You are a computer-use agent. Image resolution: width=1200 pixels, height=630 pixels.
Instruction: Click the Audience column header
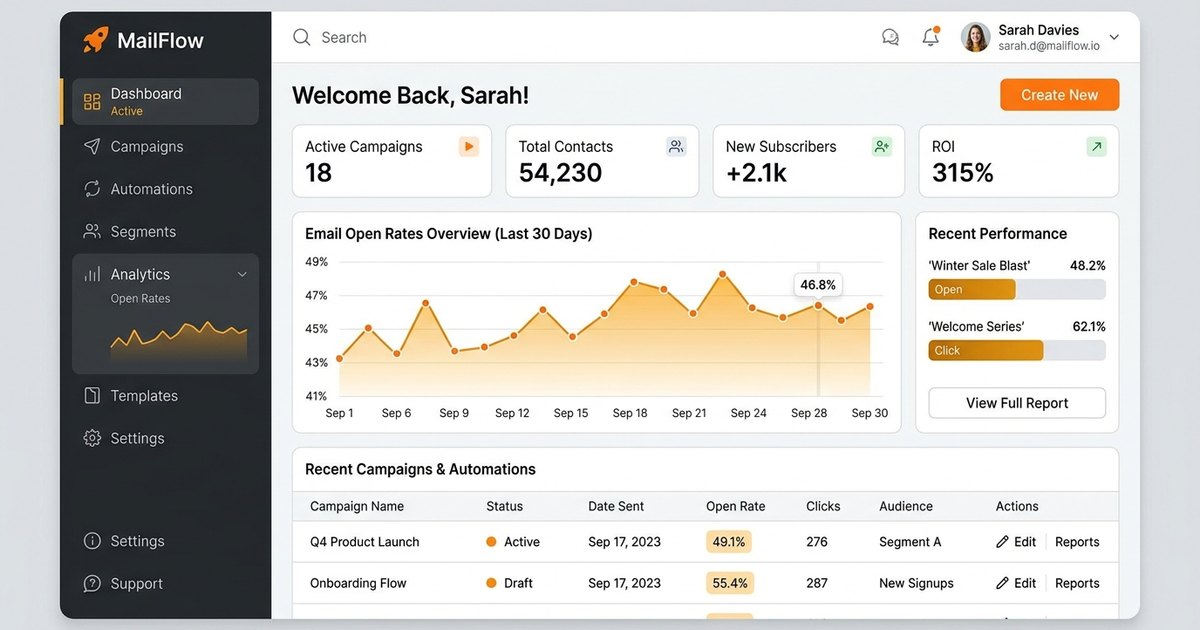click(906, 506)
